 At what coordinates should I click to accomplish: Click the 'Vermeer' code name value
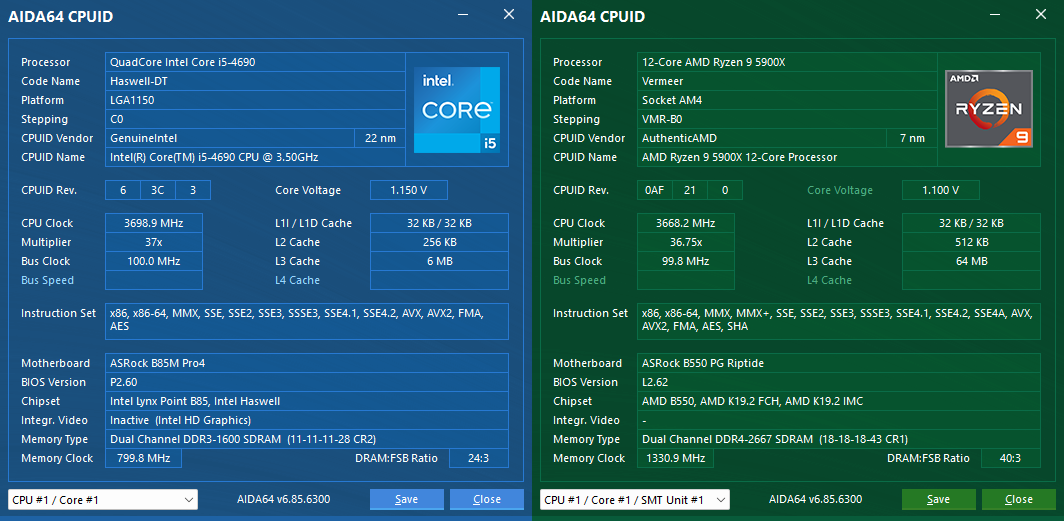787,81
